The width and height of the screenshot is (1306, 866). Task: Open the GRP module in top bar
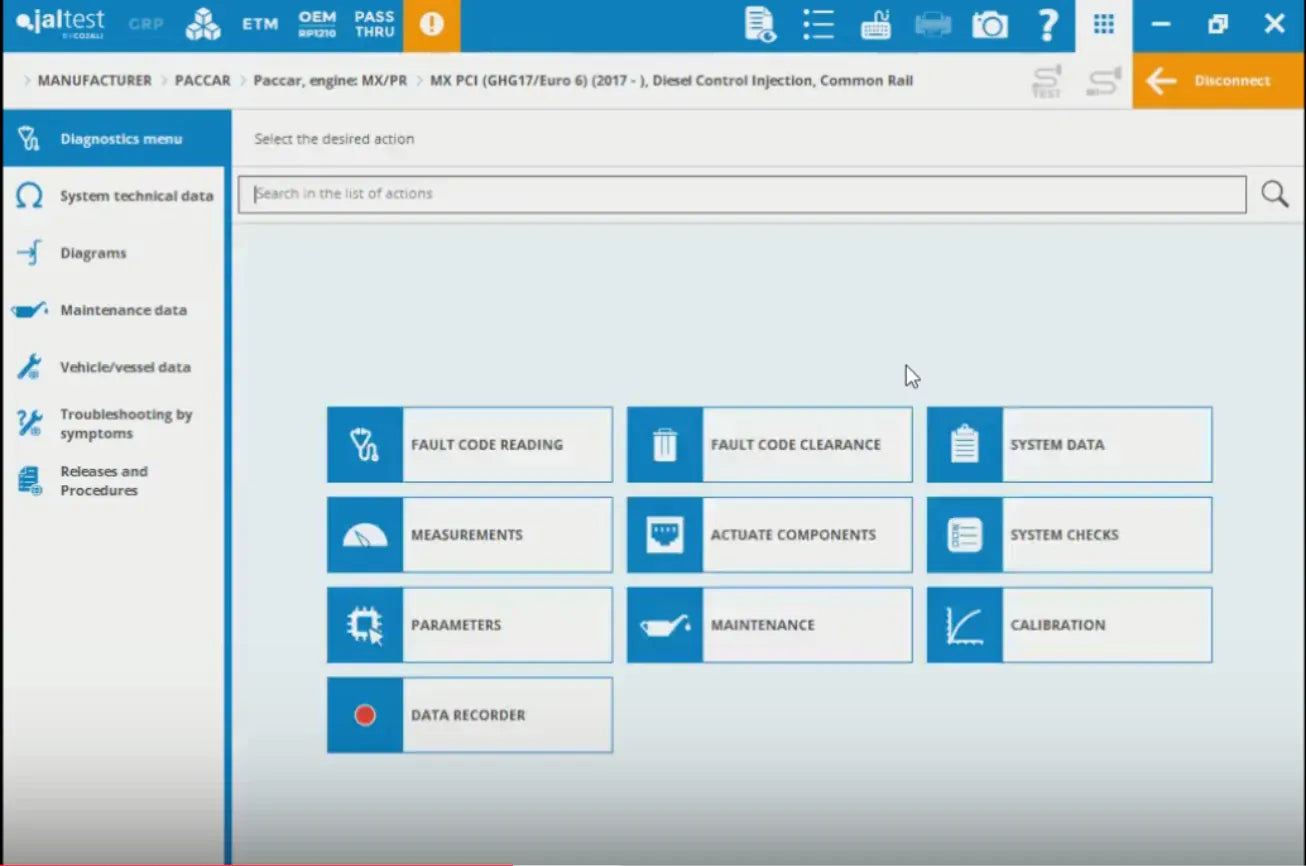[146, 24]
